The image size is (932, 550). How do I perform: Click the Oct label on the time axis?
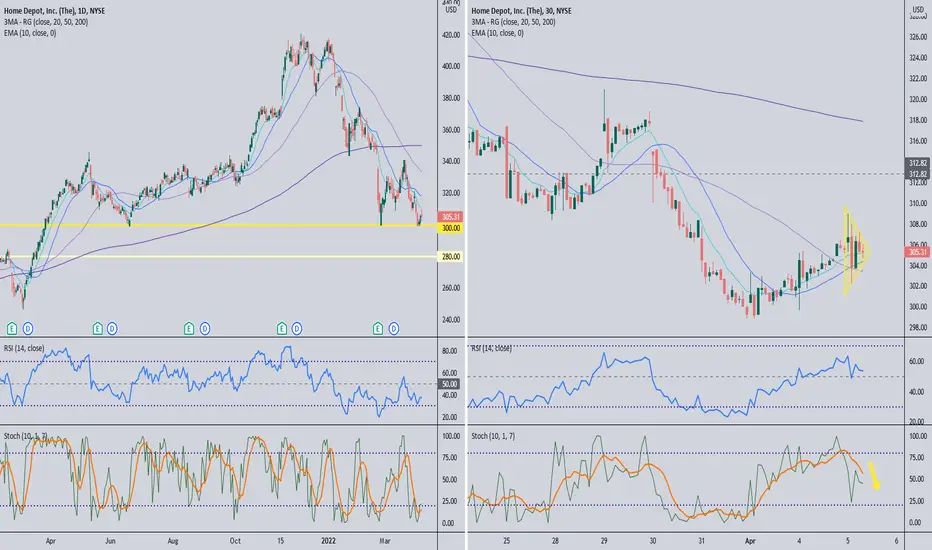tap(235, 541)
